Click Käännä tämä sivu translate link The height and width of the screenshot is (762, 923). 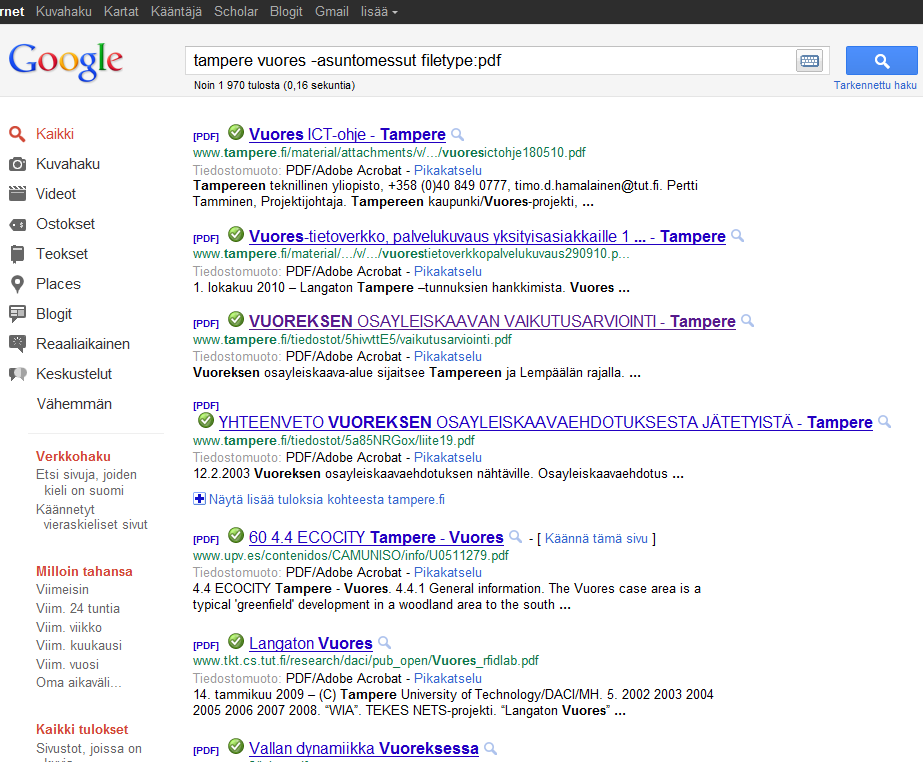596,538
